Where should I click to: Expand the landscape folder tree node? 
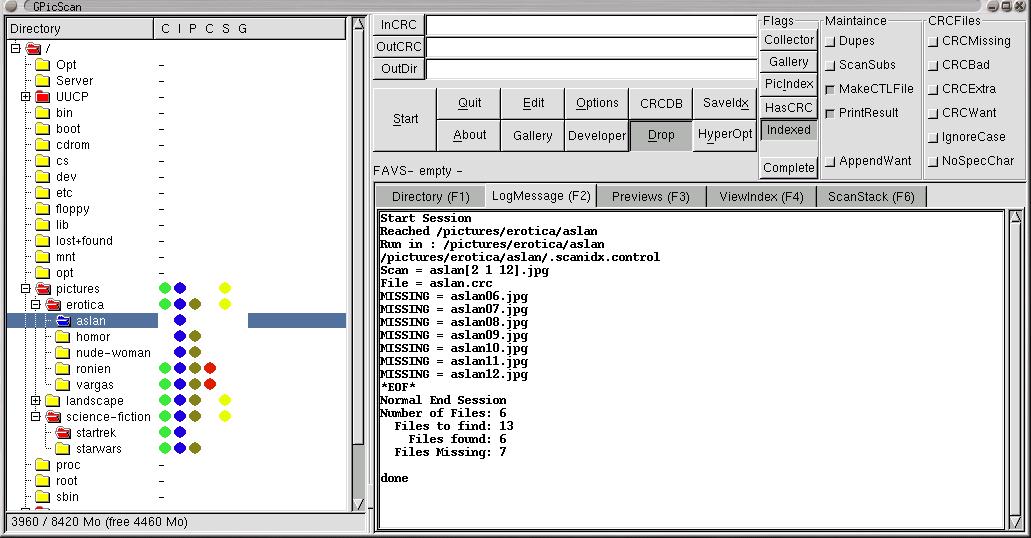(x=36, y=401)
